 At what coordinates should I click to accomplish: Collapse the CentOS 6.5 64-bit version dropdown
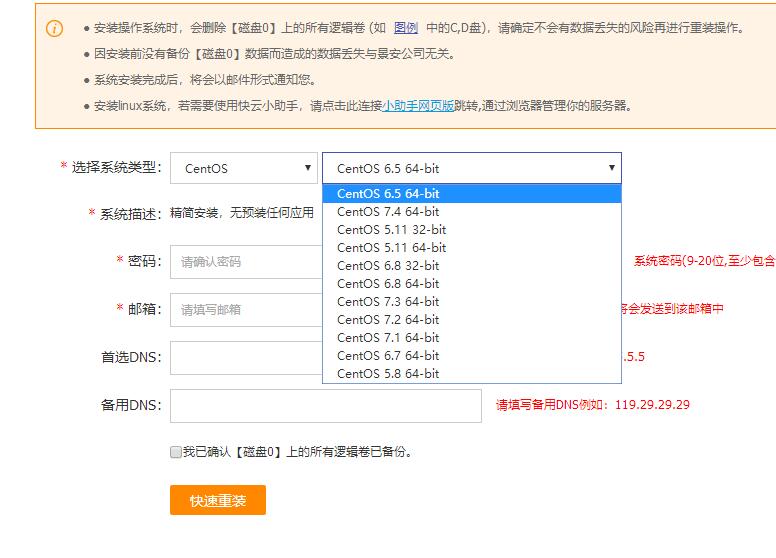(472, 168)
